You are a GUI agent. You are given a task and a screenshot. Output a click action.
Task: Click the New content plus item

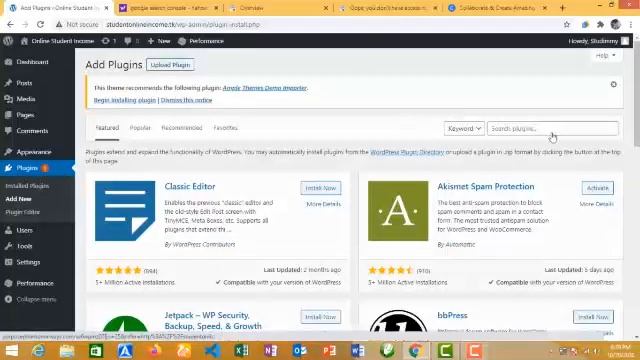click(159, 41)
